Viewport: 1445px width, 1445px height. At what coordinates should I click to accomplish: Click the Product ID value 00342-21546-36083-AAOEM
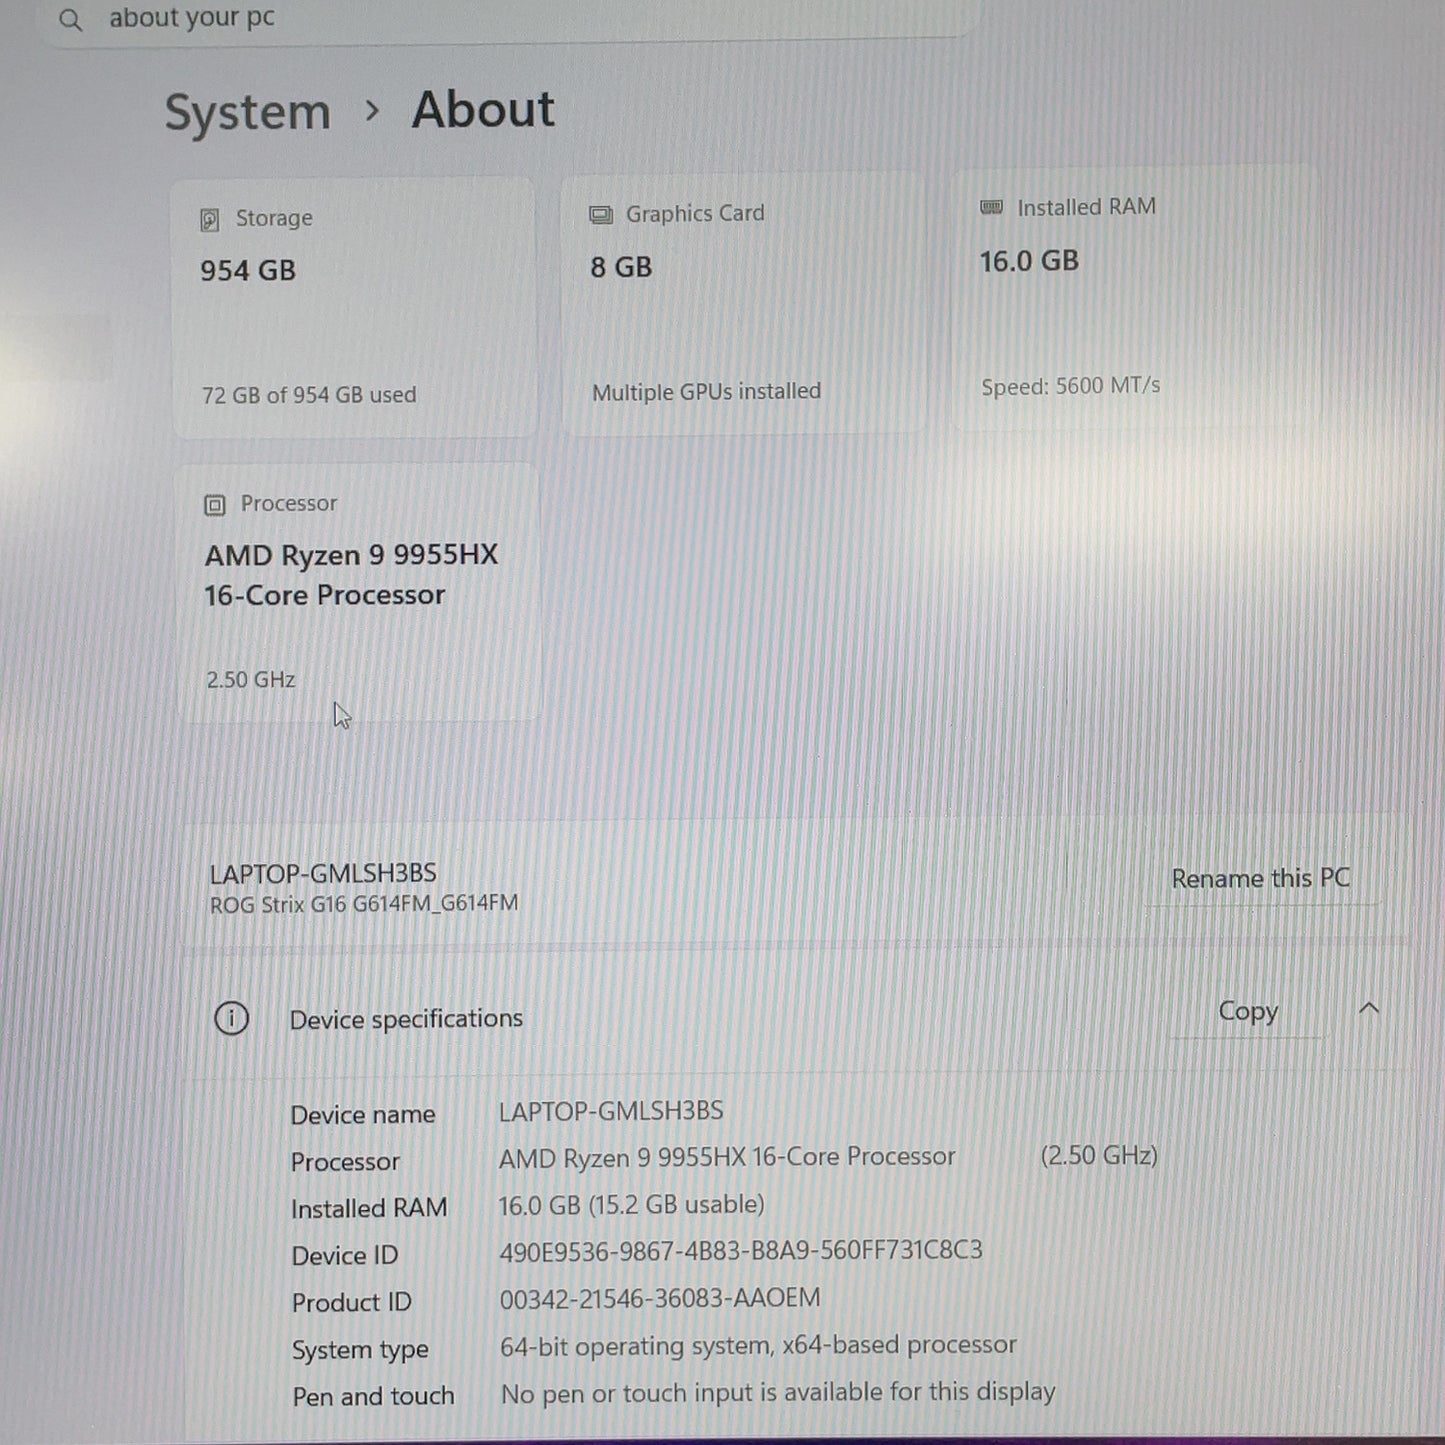tap(660, 1299)
